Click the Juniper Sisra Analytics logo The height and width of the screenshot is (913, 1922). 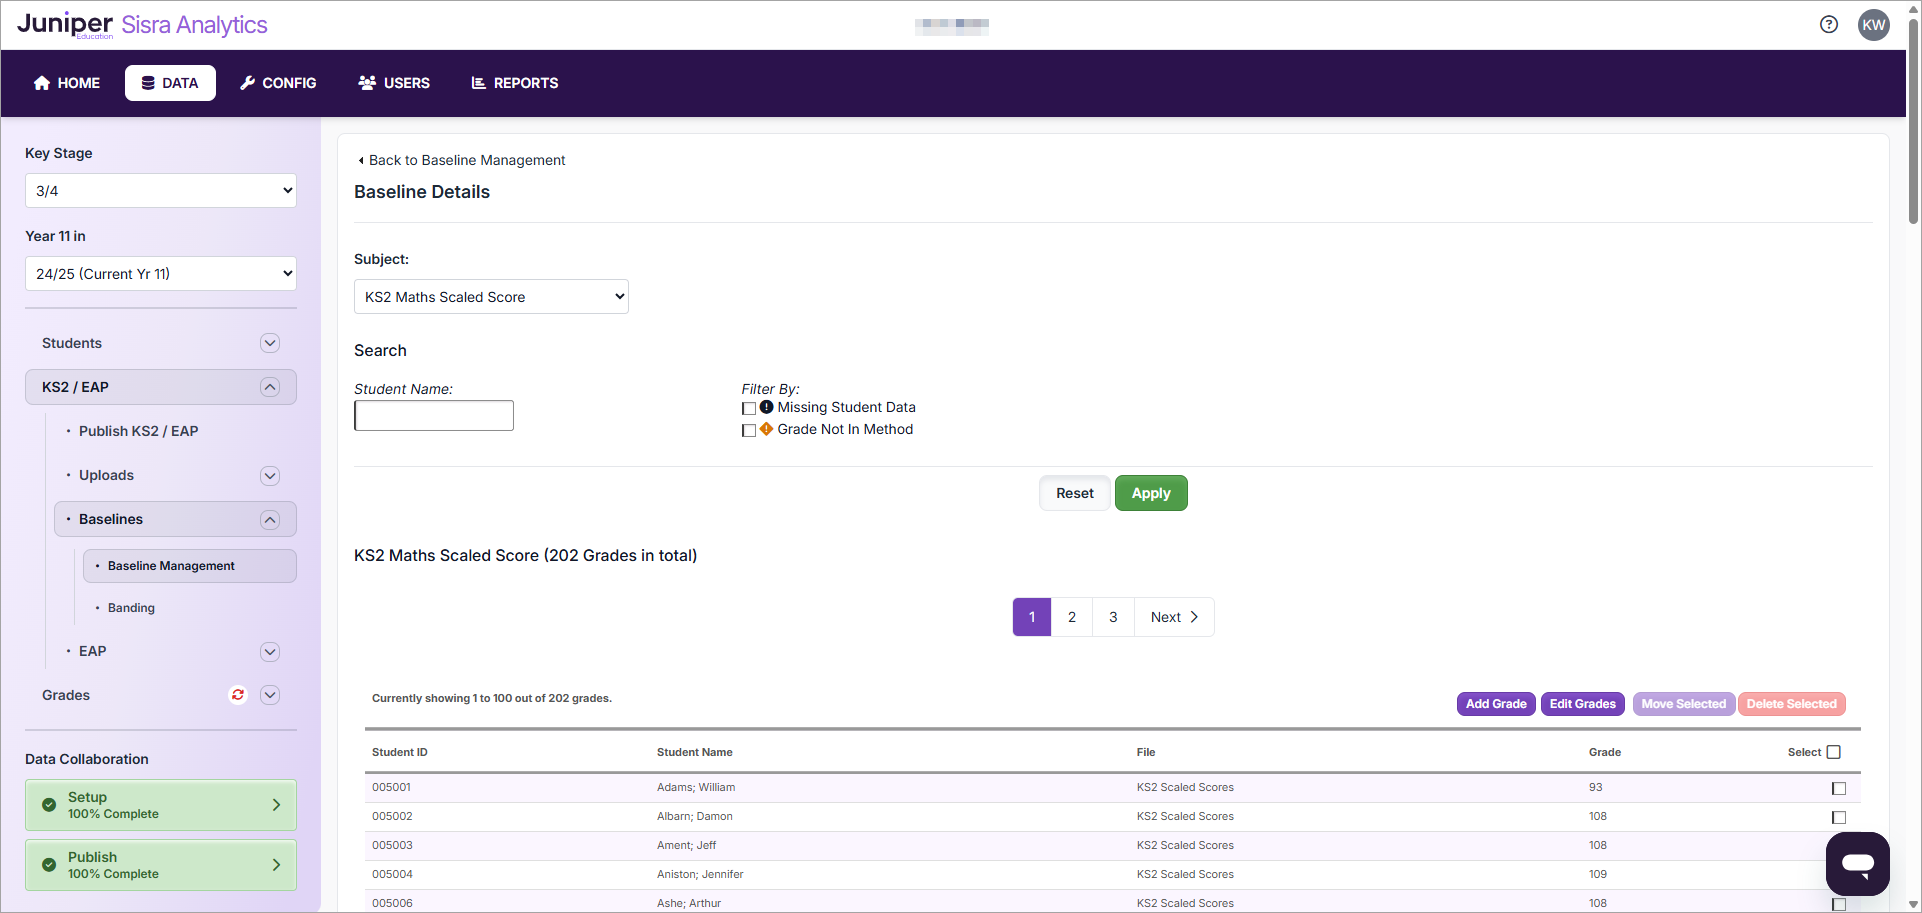142,25
